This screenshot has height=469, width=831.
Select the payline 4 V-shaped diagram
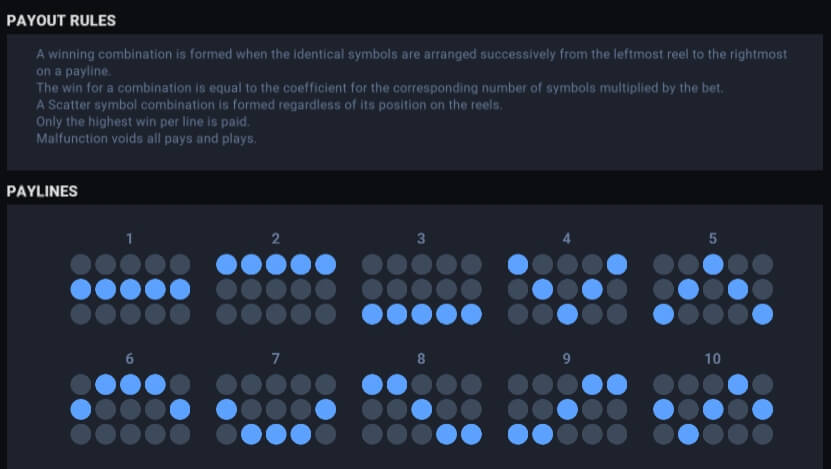pyautogui.click(x=567, y=289)
